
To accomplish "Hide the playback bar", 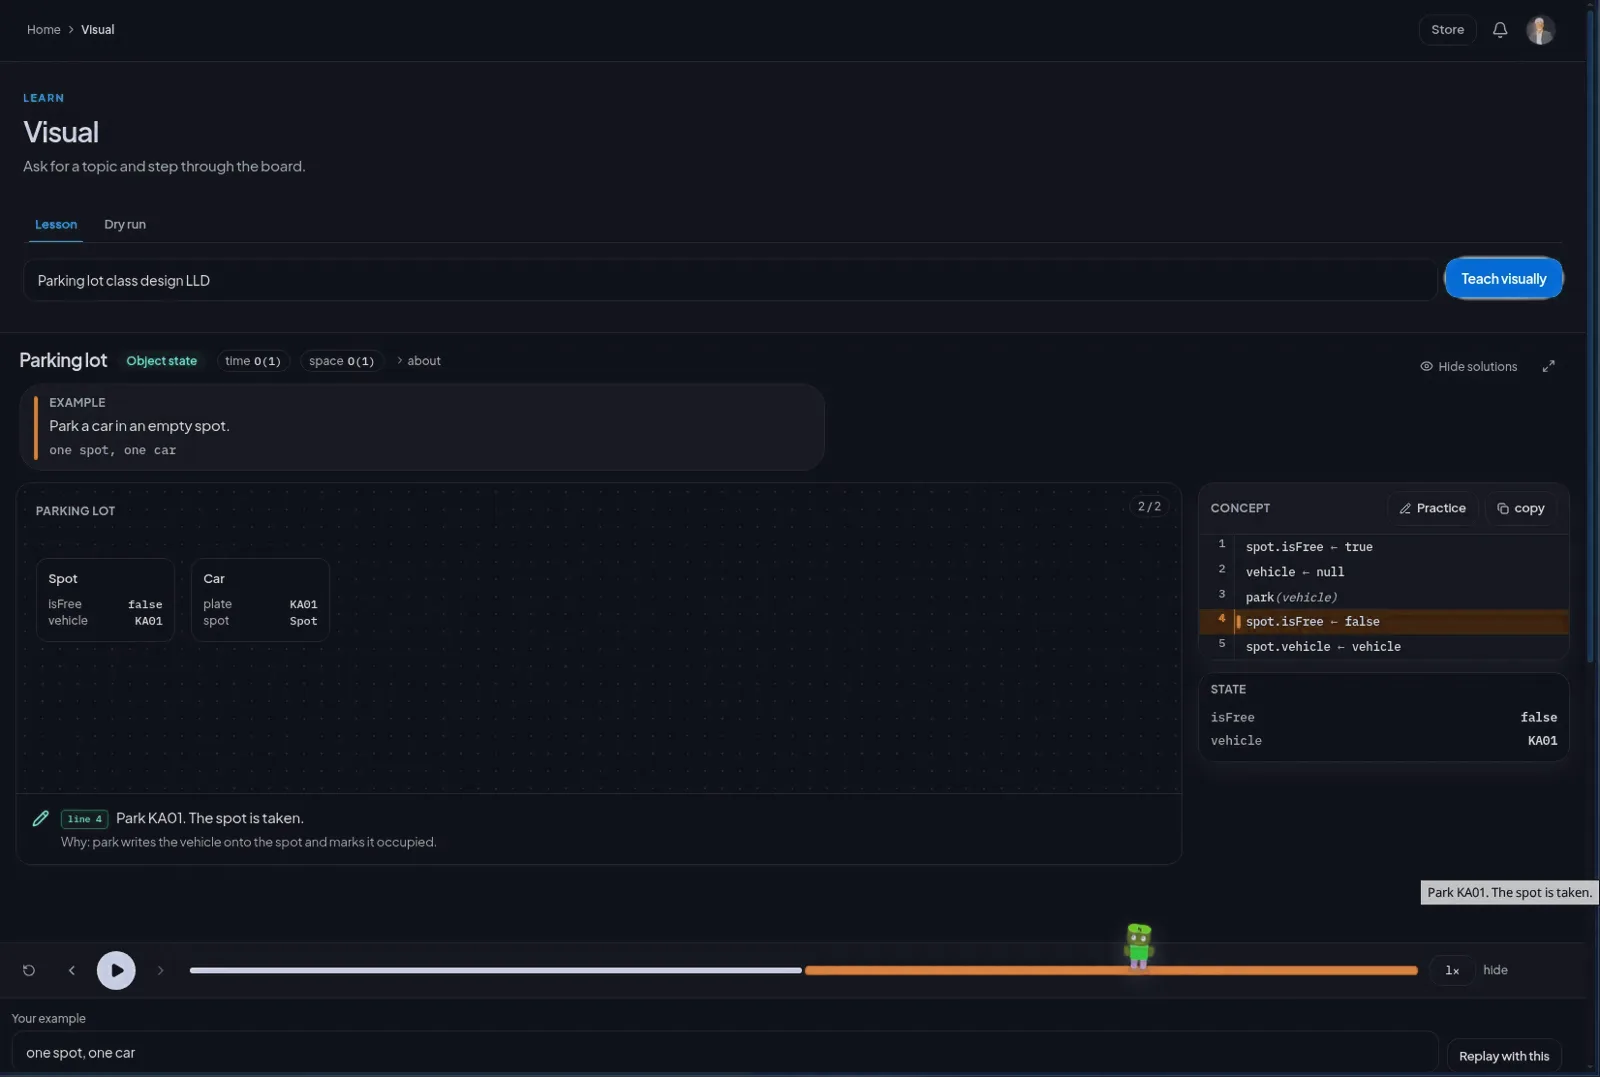I will click(1495, 970).
